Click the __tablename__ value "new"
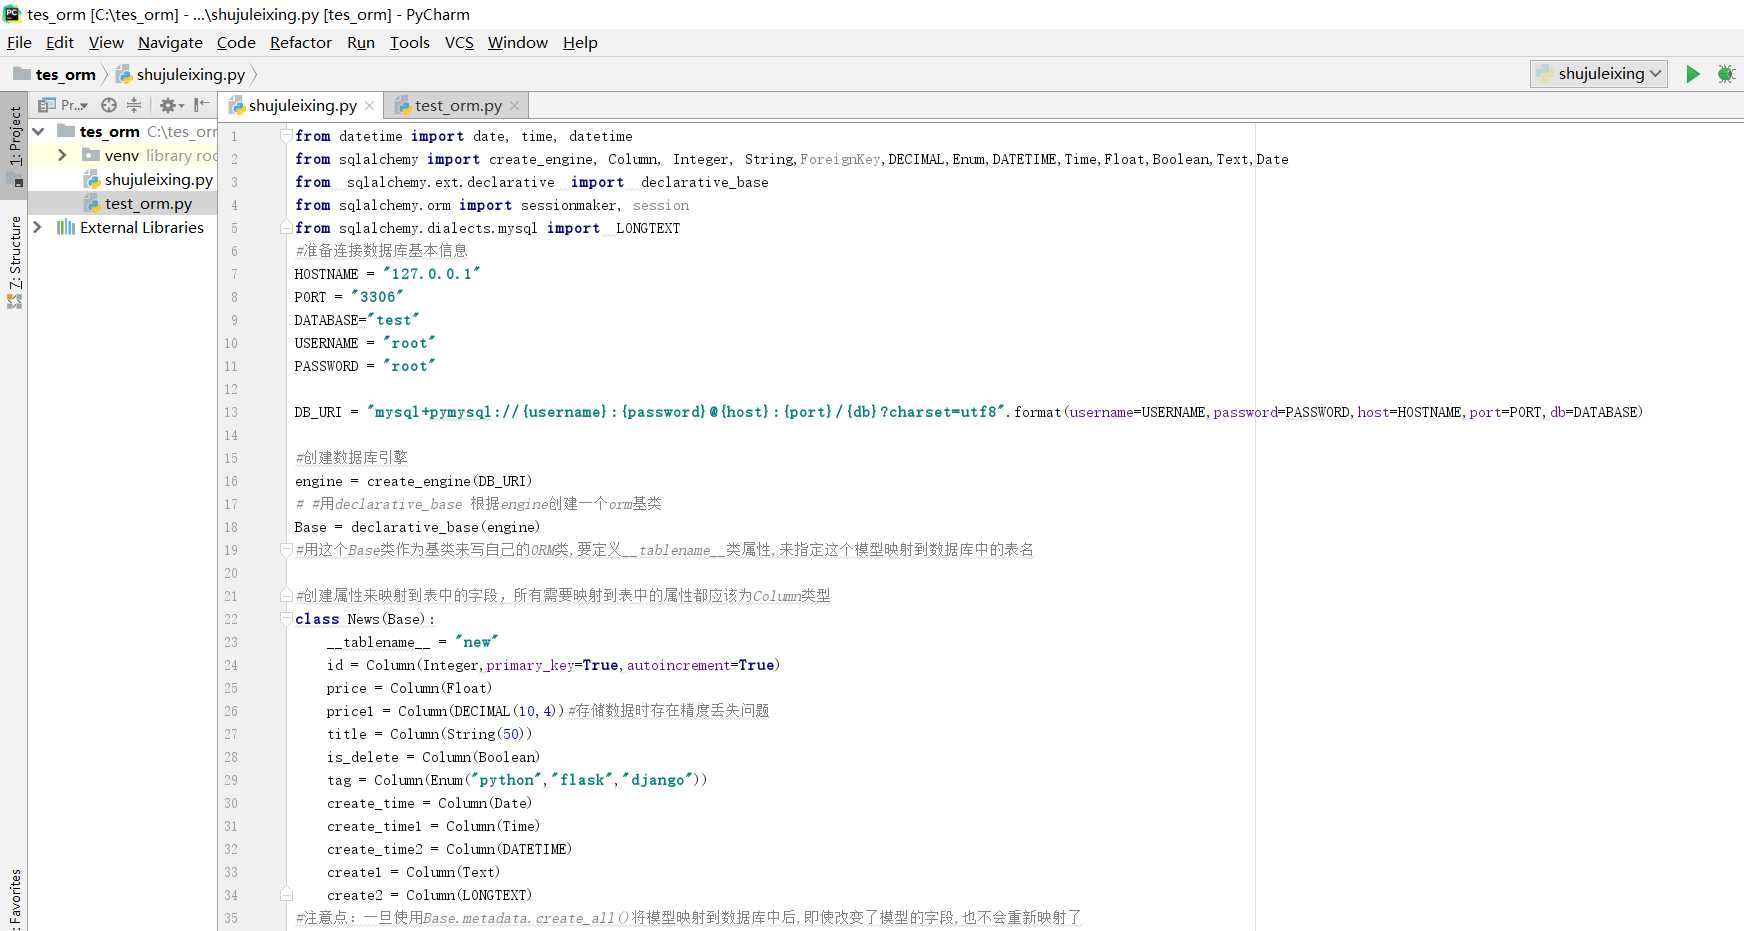This screenshot has width=1744, height=931. click(477, 642)
